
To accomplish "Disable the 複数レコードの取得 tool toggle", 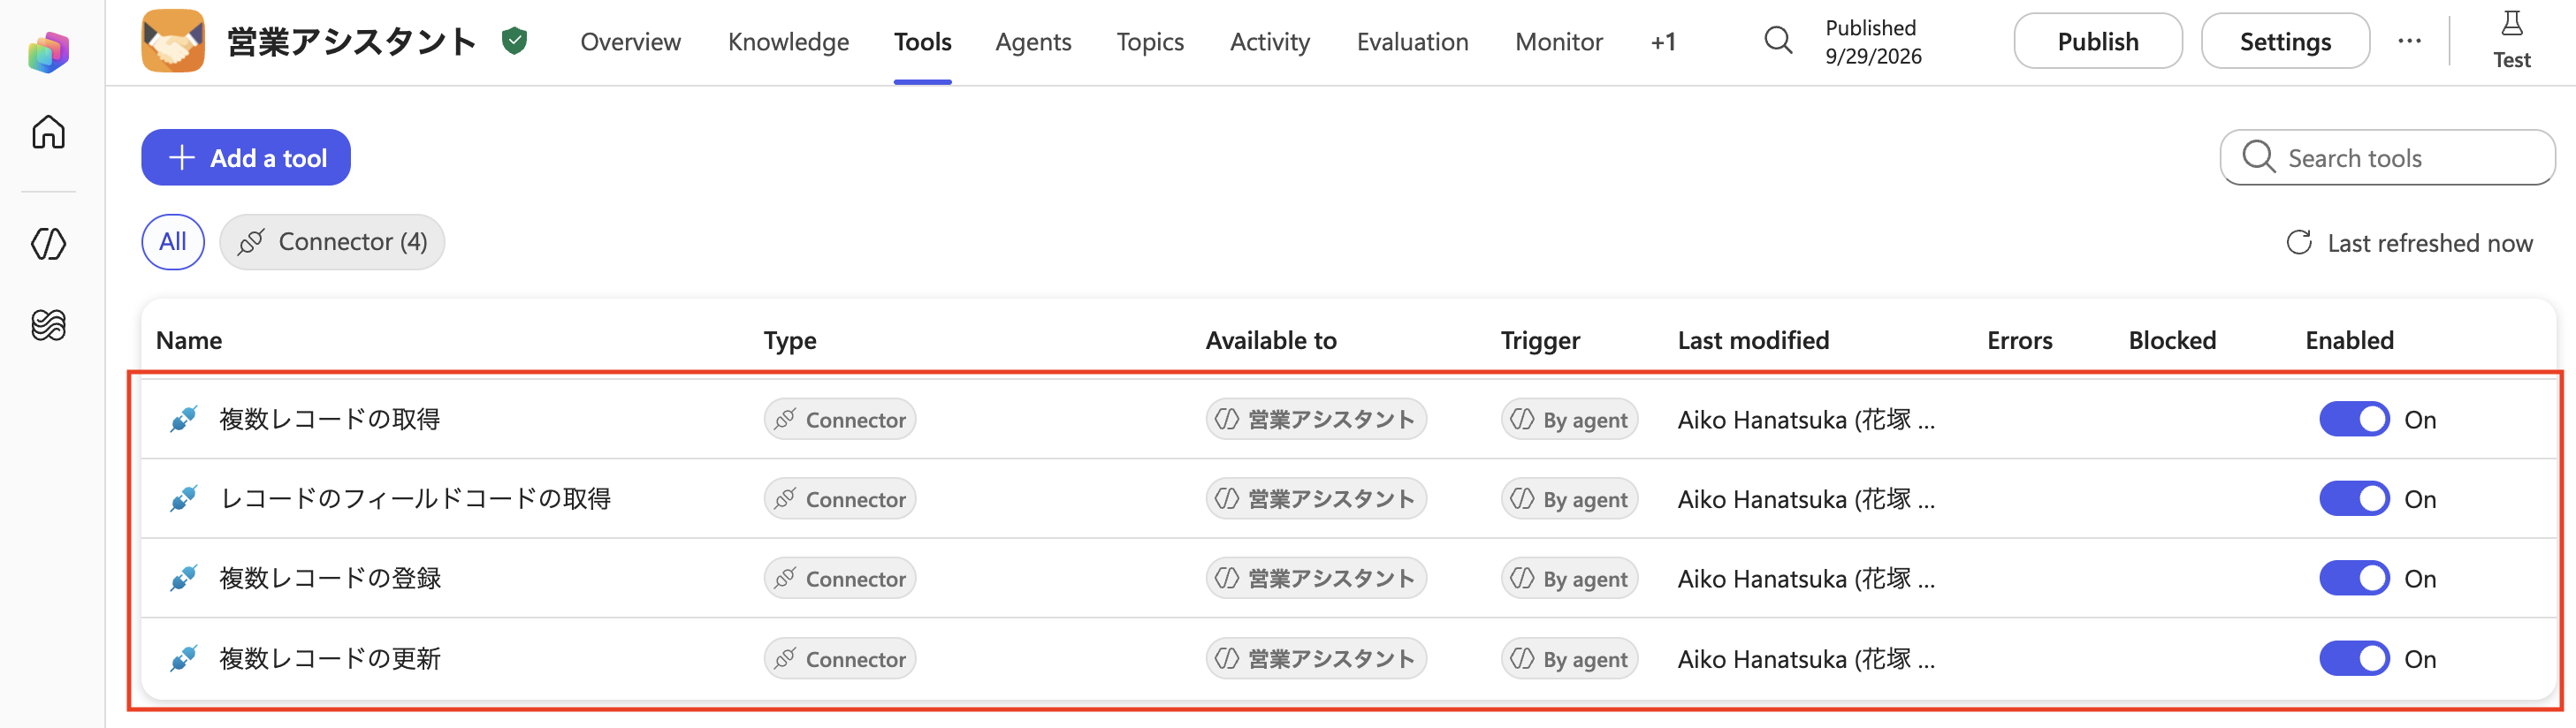I will click(2354, 419).
